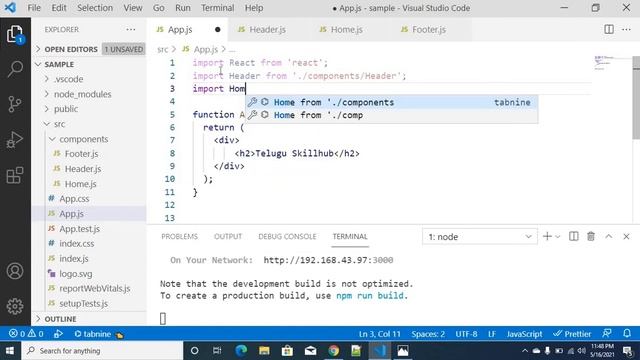This screenshot has width=640, height=360.
Task: Open logo.svg in the explorer tree
Action: coord(89,273)
